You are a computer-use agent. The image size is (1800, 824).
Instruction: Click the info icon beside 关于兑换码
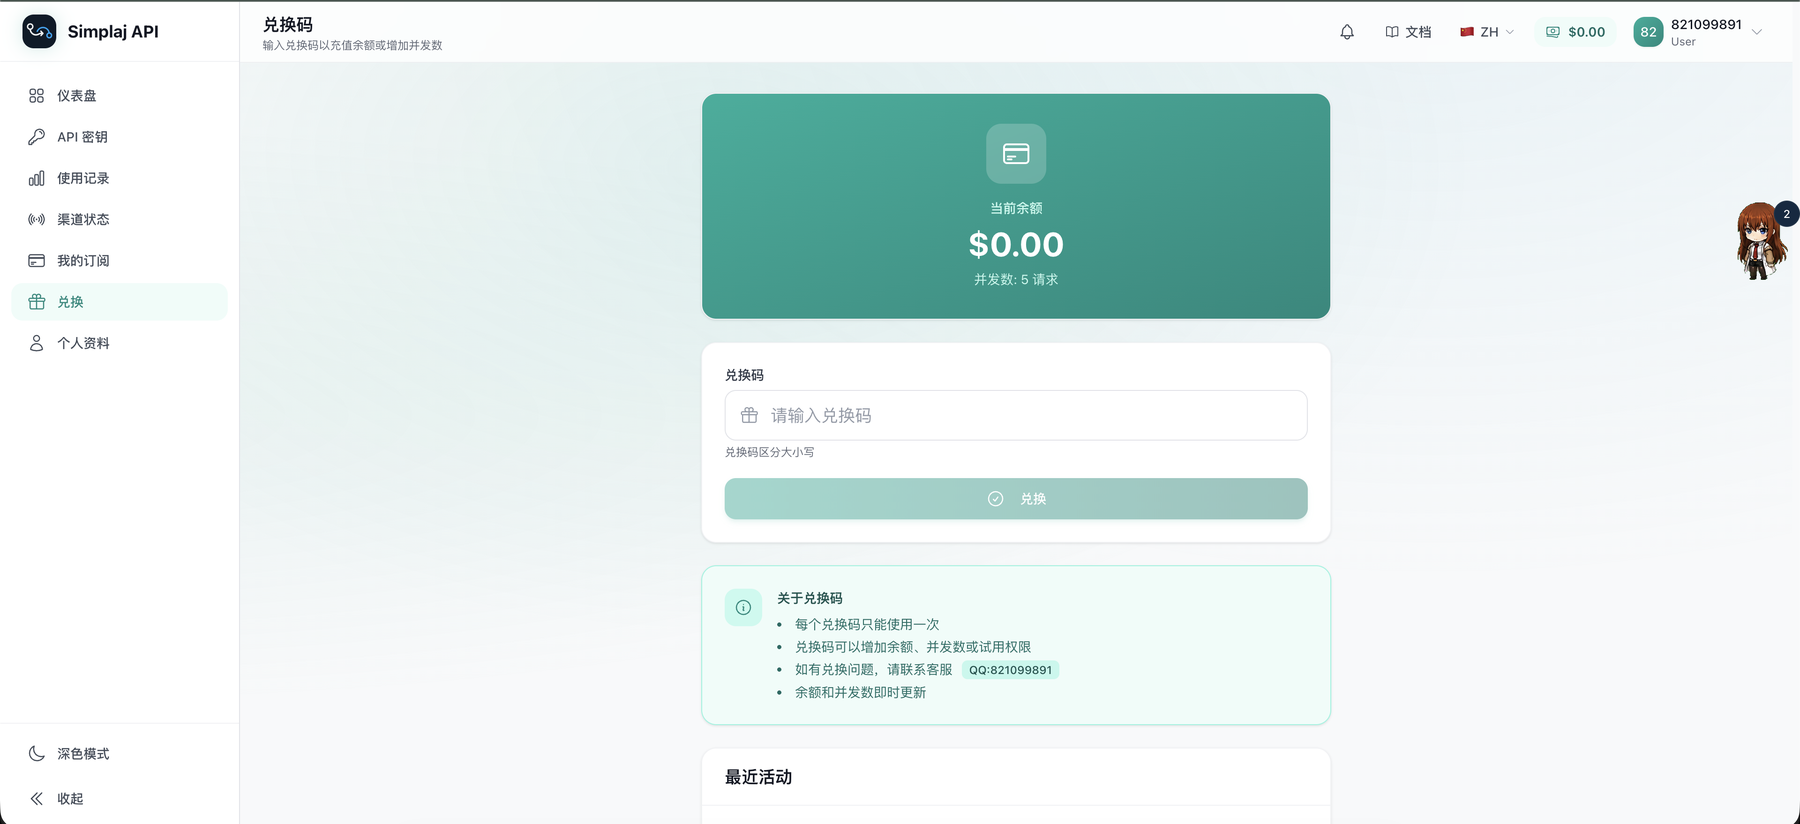coord(743,607)
